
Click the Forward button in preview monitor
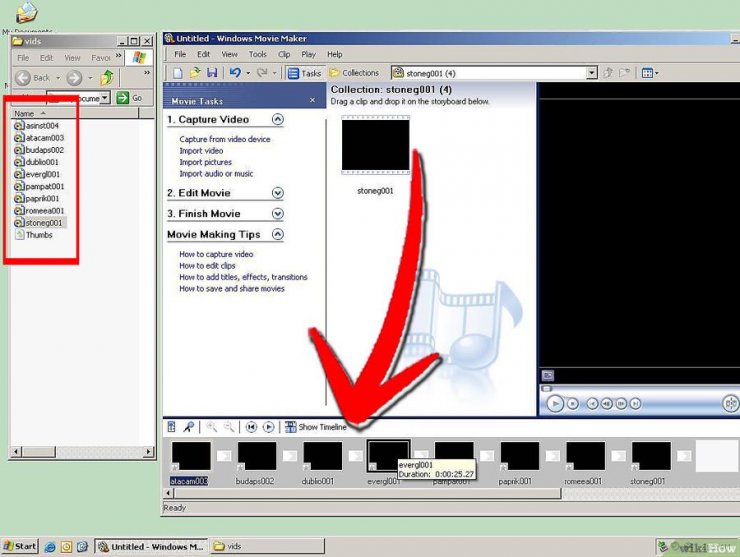coord(635,404)
